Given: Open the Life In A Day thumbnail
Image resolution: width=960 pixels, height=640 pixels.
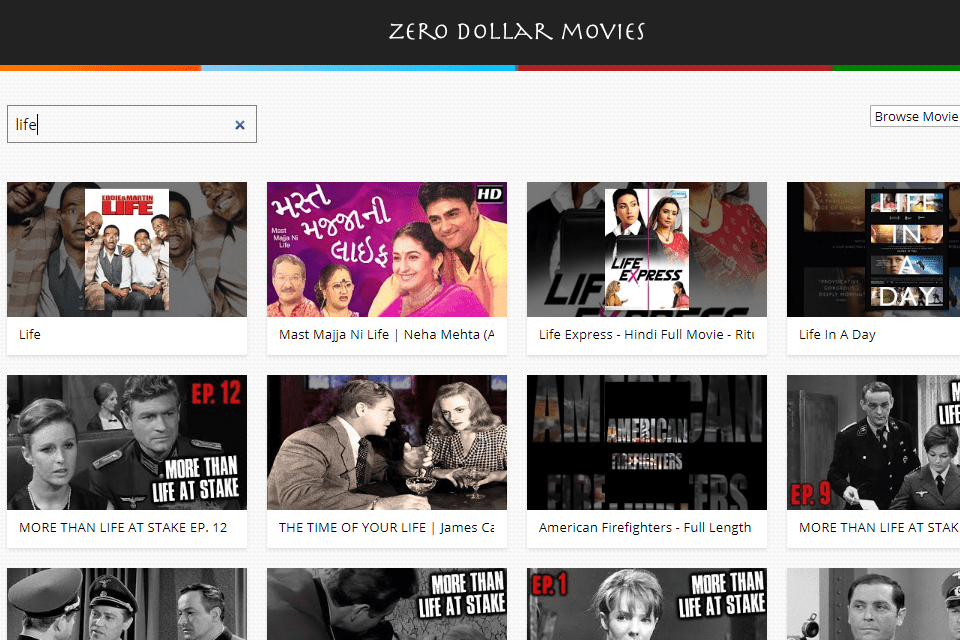Looking at the screenshot, I should click(x=873, y=249).
